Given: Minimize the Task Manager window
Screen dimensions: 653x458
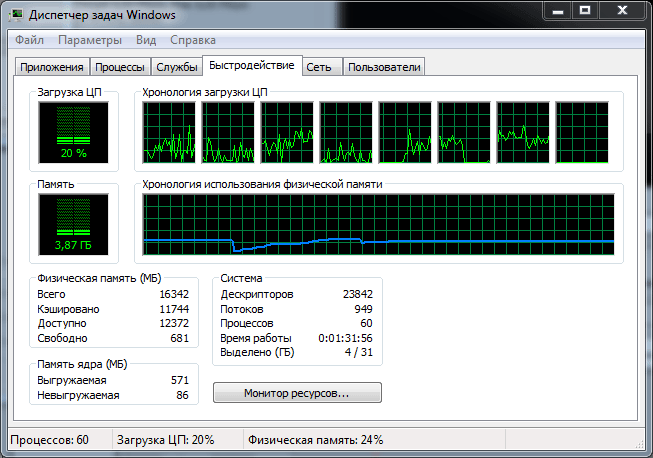Looking at the screenshot, I should (558, 10).
